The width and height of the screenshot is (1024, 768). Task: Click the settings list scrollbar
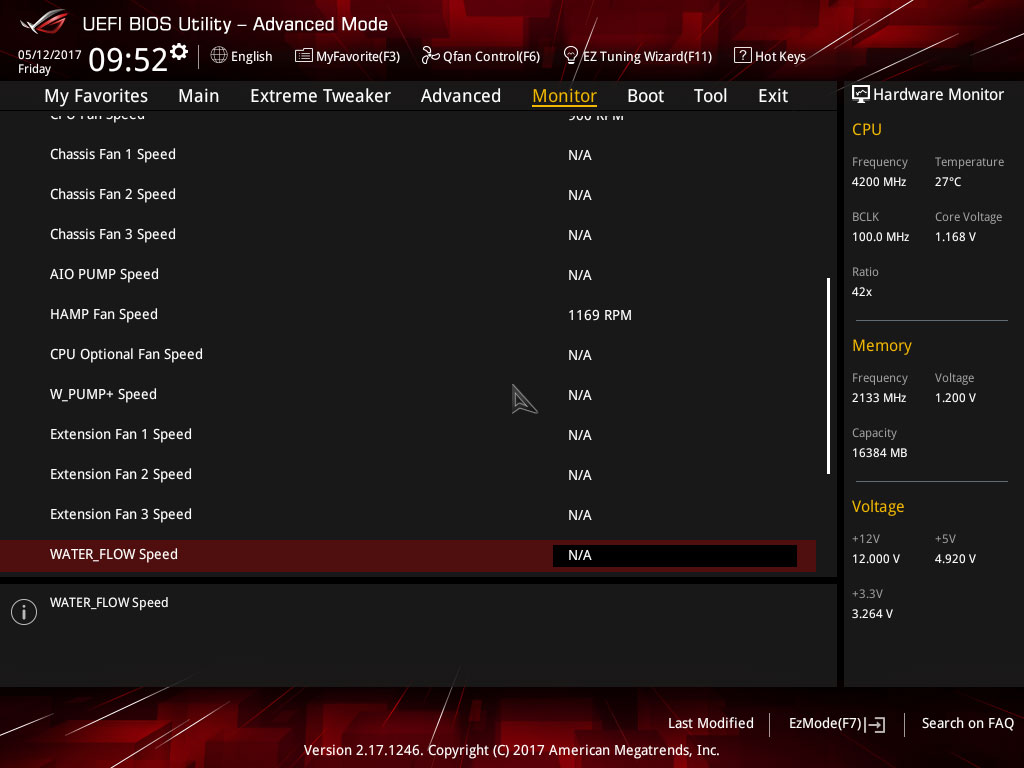pos(828,376)
